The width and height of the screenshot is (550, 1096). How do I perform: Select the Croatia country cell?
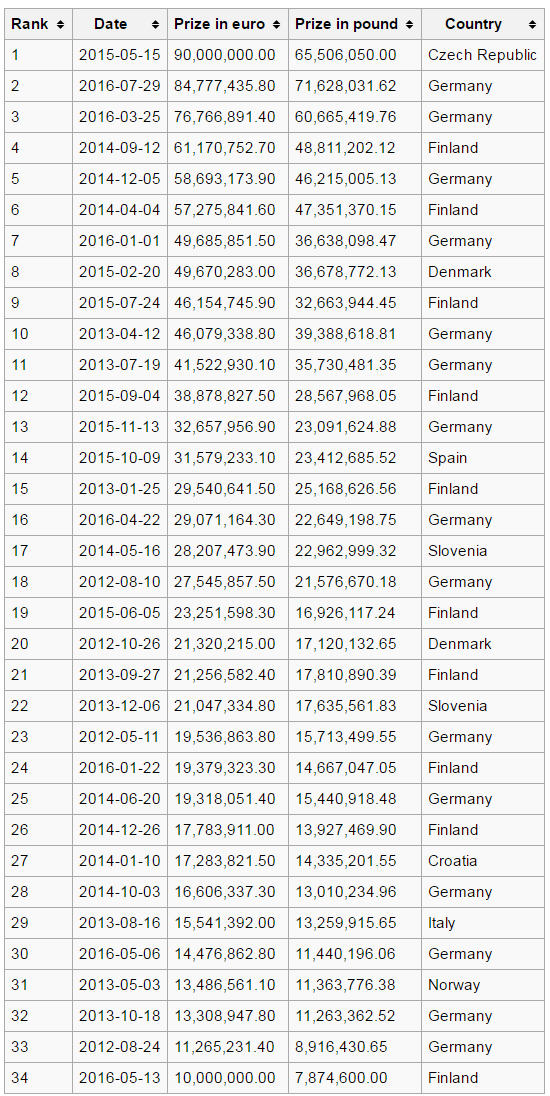pos(483,860)
